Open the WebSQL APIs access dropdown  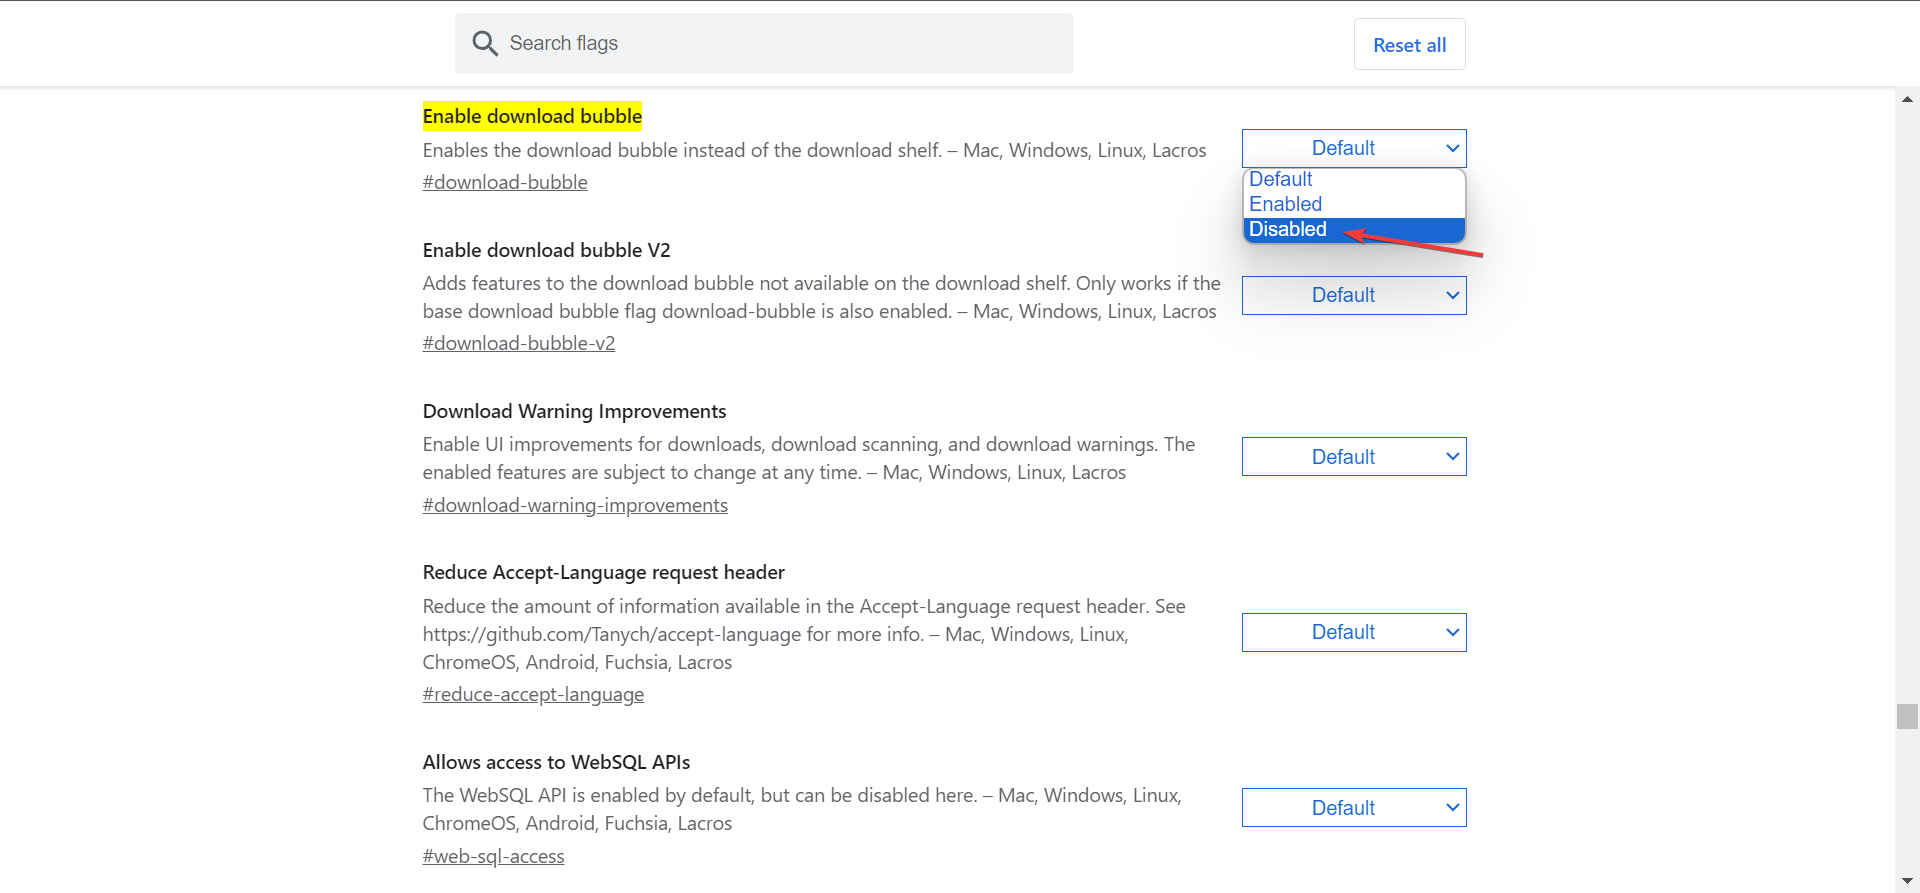click(x=1353, y=808)
